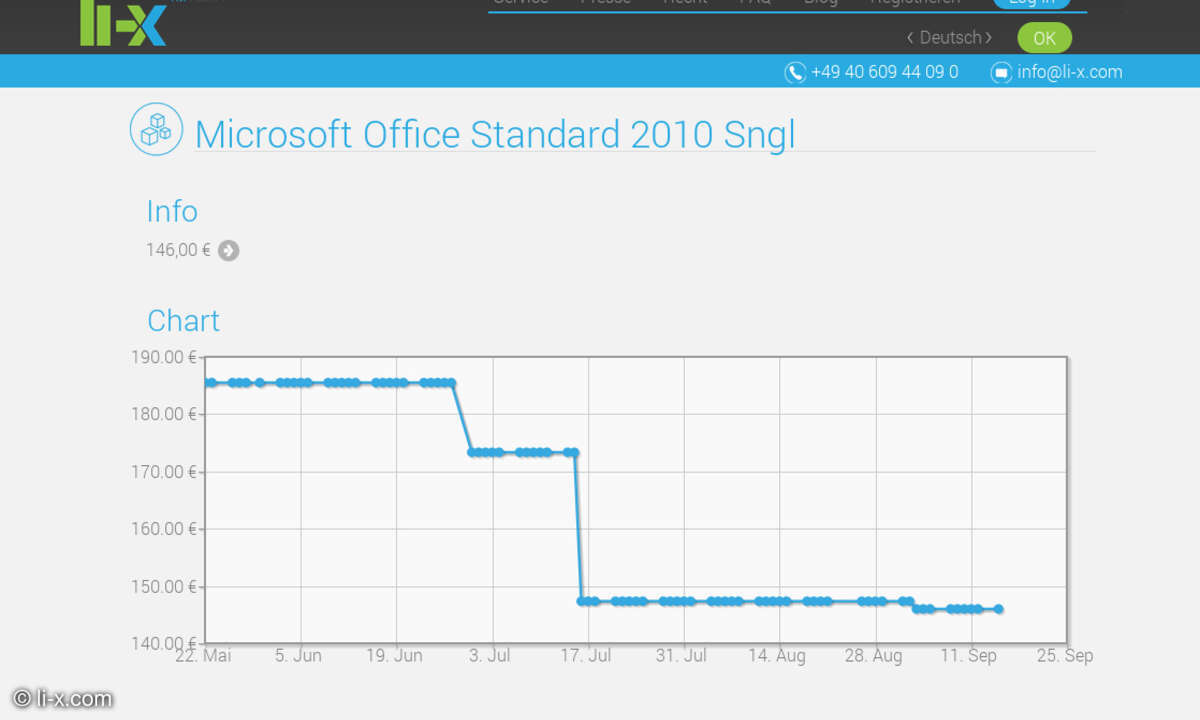Image resolution: width=1200 pixels, height=720 pixels.
Task: Click the Chart section heading
Action: click(183, 320)
